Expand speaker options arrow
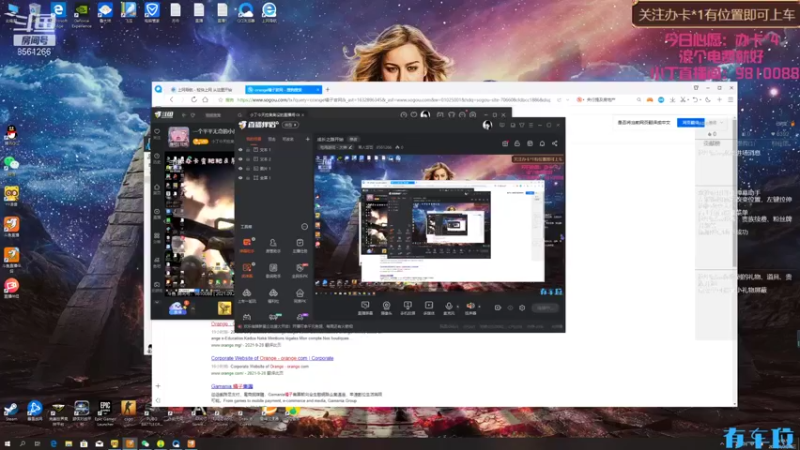Screen dimensions: 800x450 point(479,307)
